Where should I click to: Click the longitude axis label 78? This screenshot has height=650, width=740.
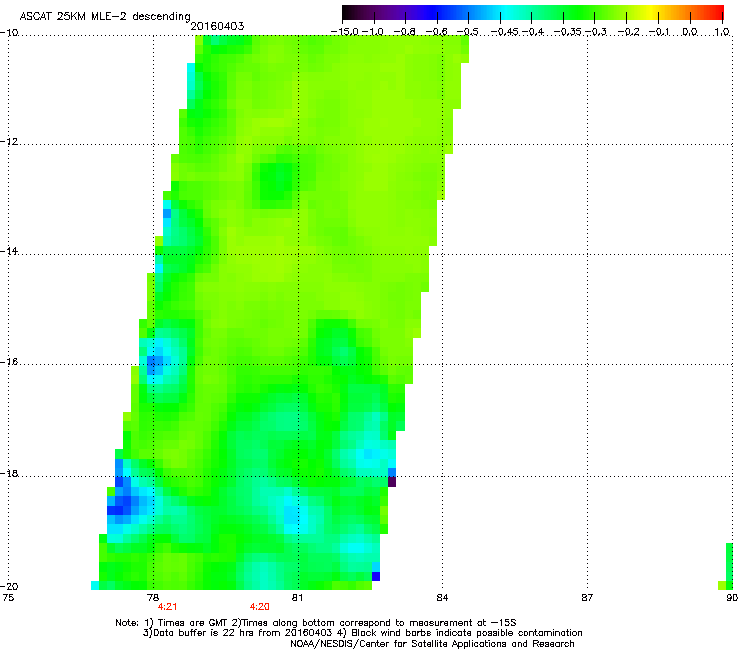coord(153,598)
